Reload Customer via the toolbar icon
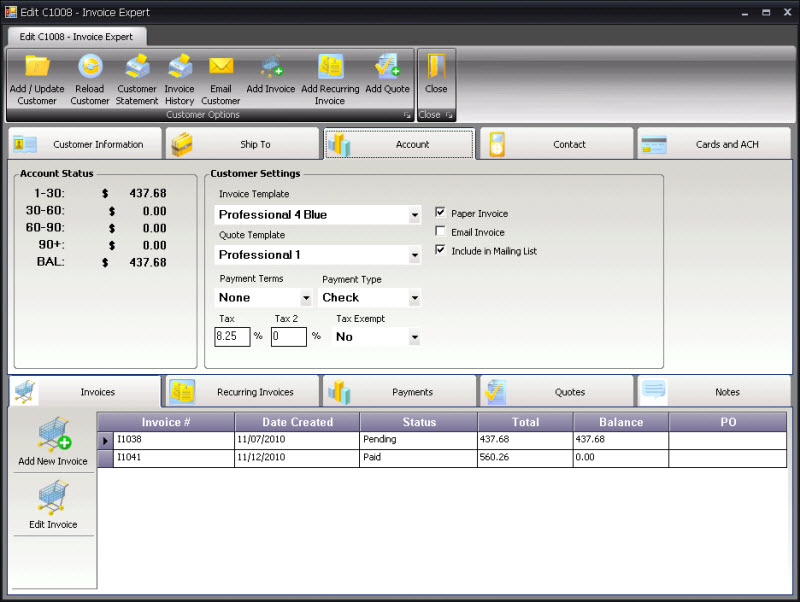Image resolution: width=800 pixels, height=602 pixels. (90, 67)
